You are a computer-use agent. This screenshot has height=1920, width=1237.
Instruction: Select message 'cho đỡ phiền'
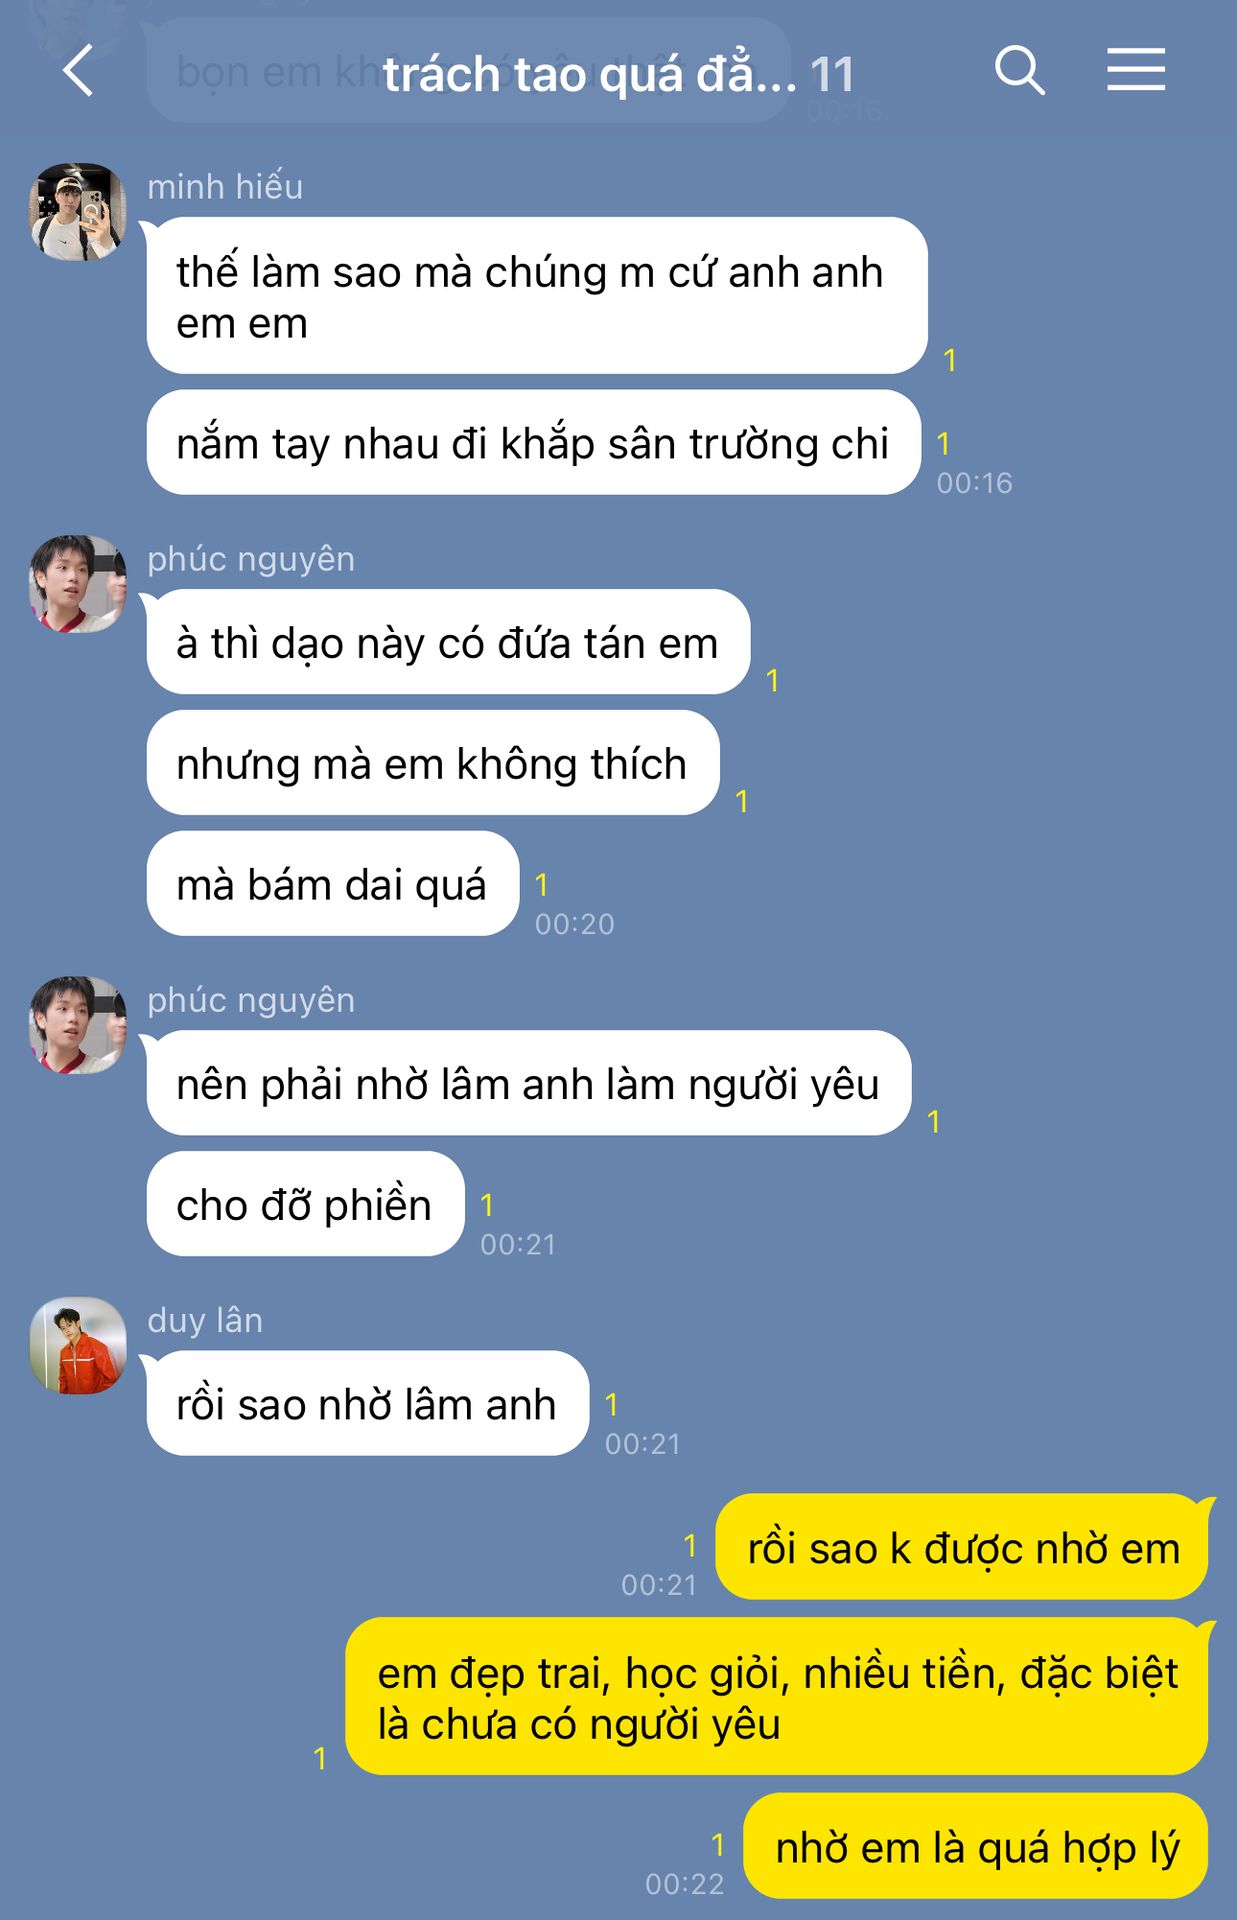tap(305, 1204)
